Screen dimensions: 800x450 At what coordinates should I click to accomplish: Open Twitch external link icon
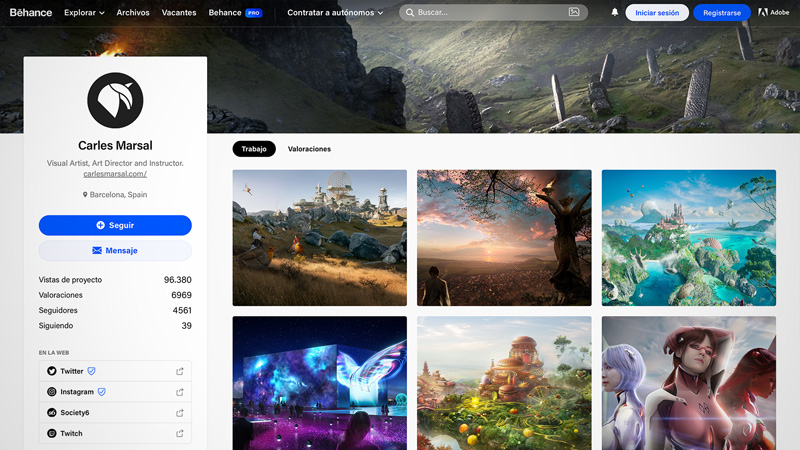coord(180,434)
